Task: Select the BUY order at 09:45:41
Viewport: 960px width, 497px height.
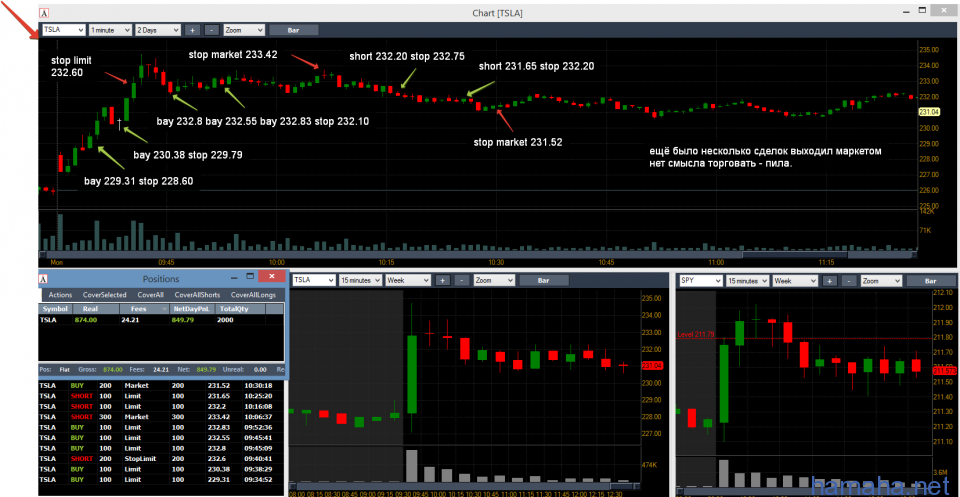Action: click(161, 438)
